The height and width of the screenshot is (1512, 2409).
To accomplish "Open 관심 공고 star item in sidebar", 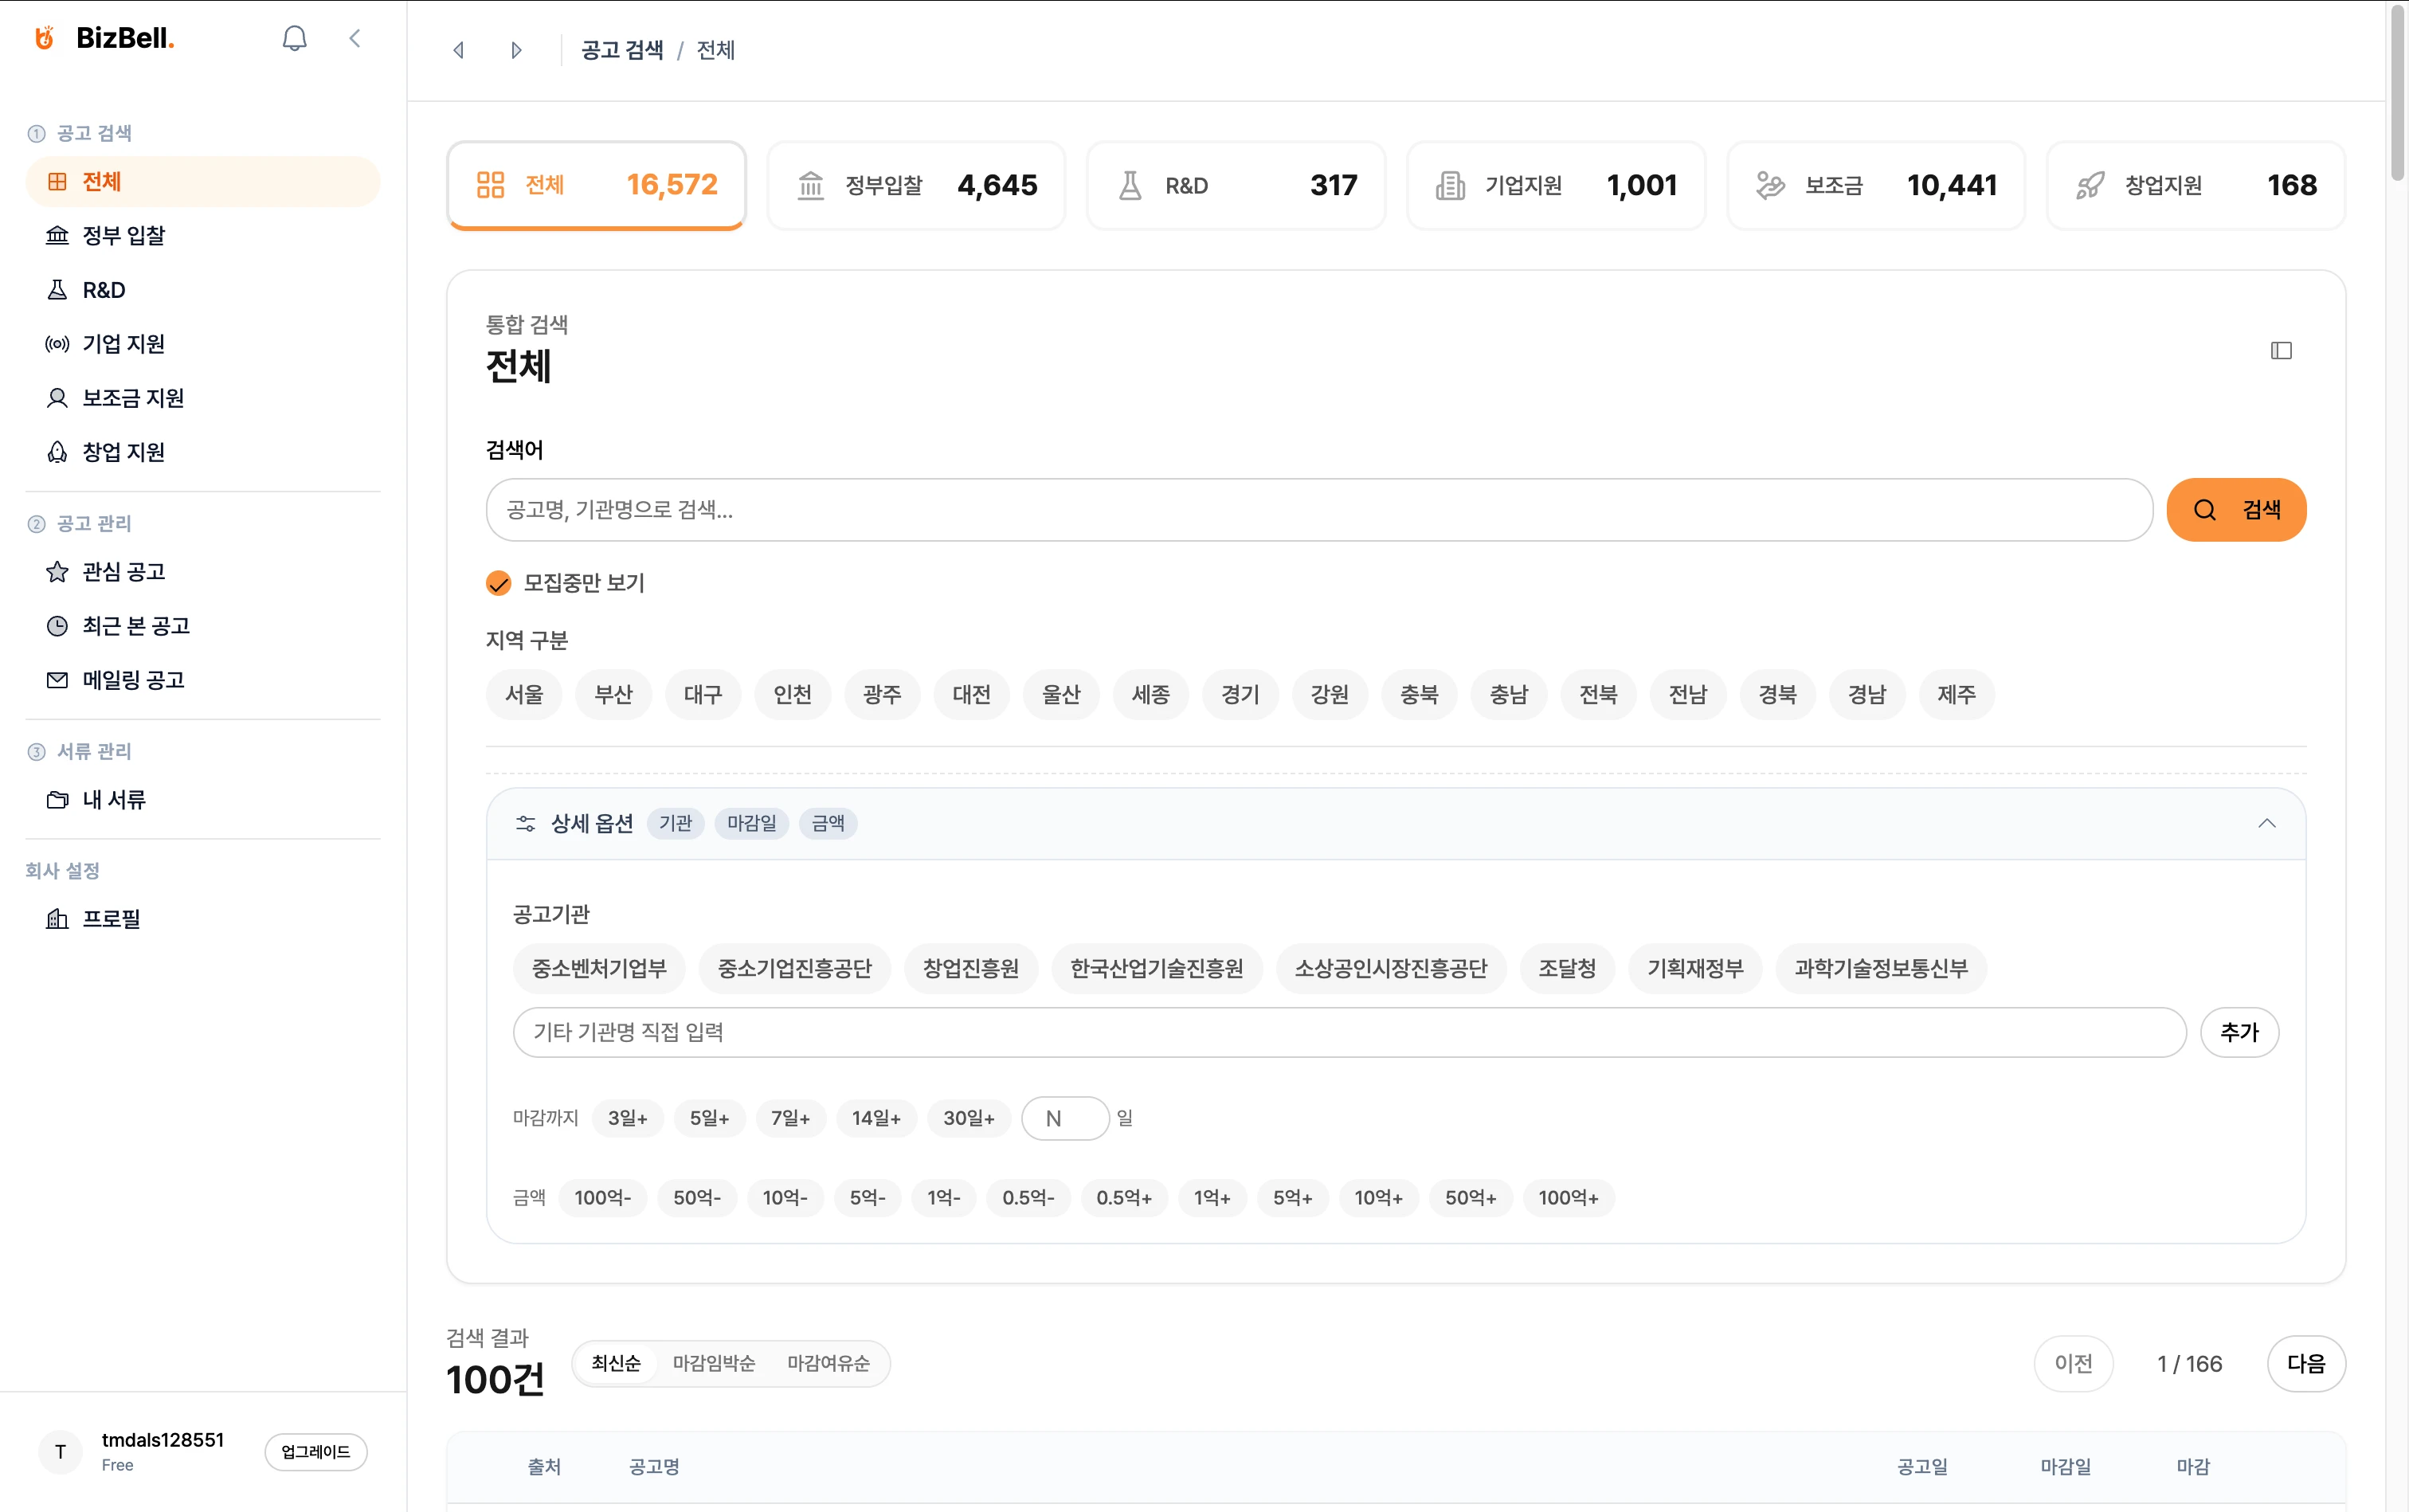I will coord(123,571).
